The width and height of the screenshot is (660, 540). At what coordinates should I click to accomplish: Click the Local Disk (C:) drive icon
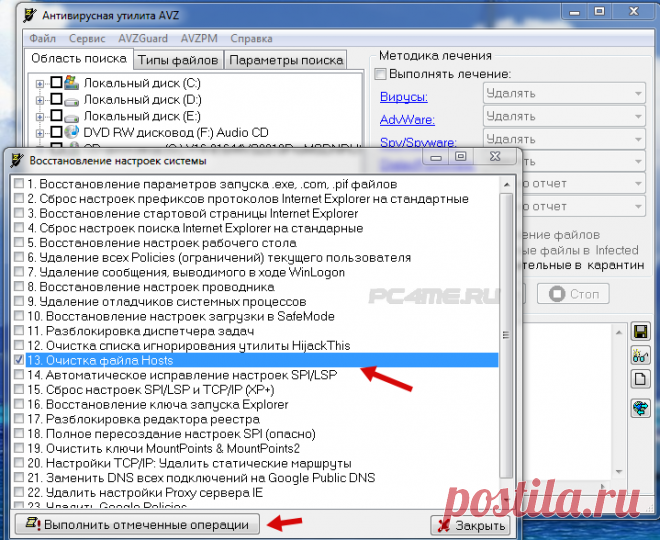click(72, 82)
